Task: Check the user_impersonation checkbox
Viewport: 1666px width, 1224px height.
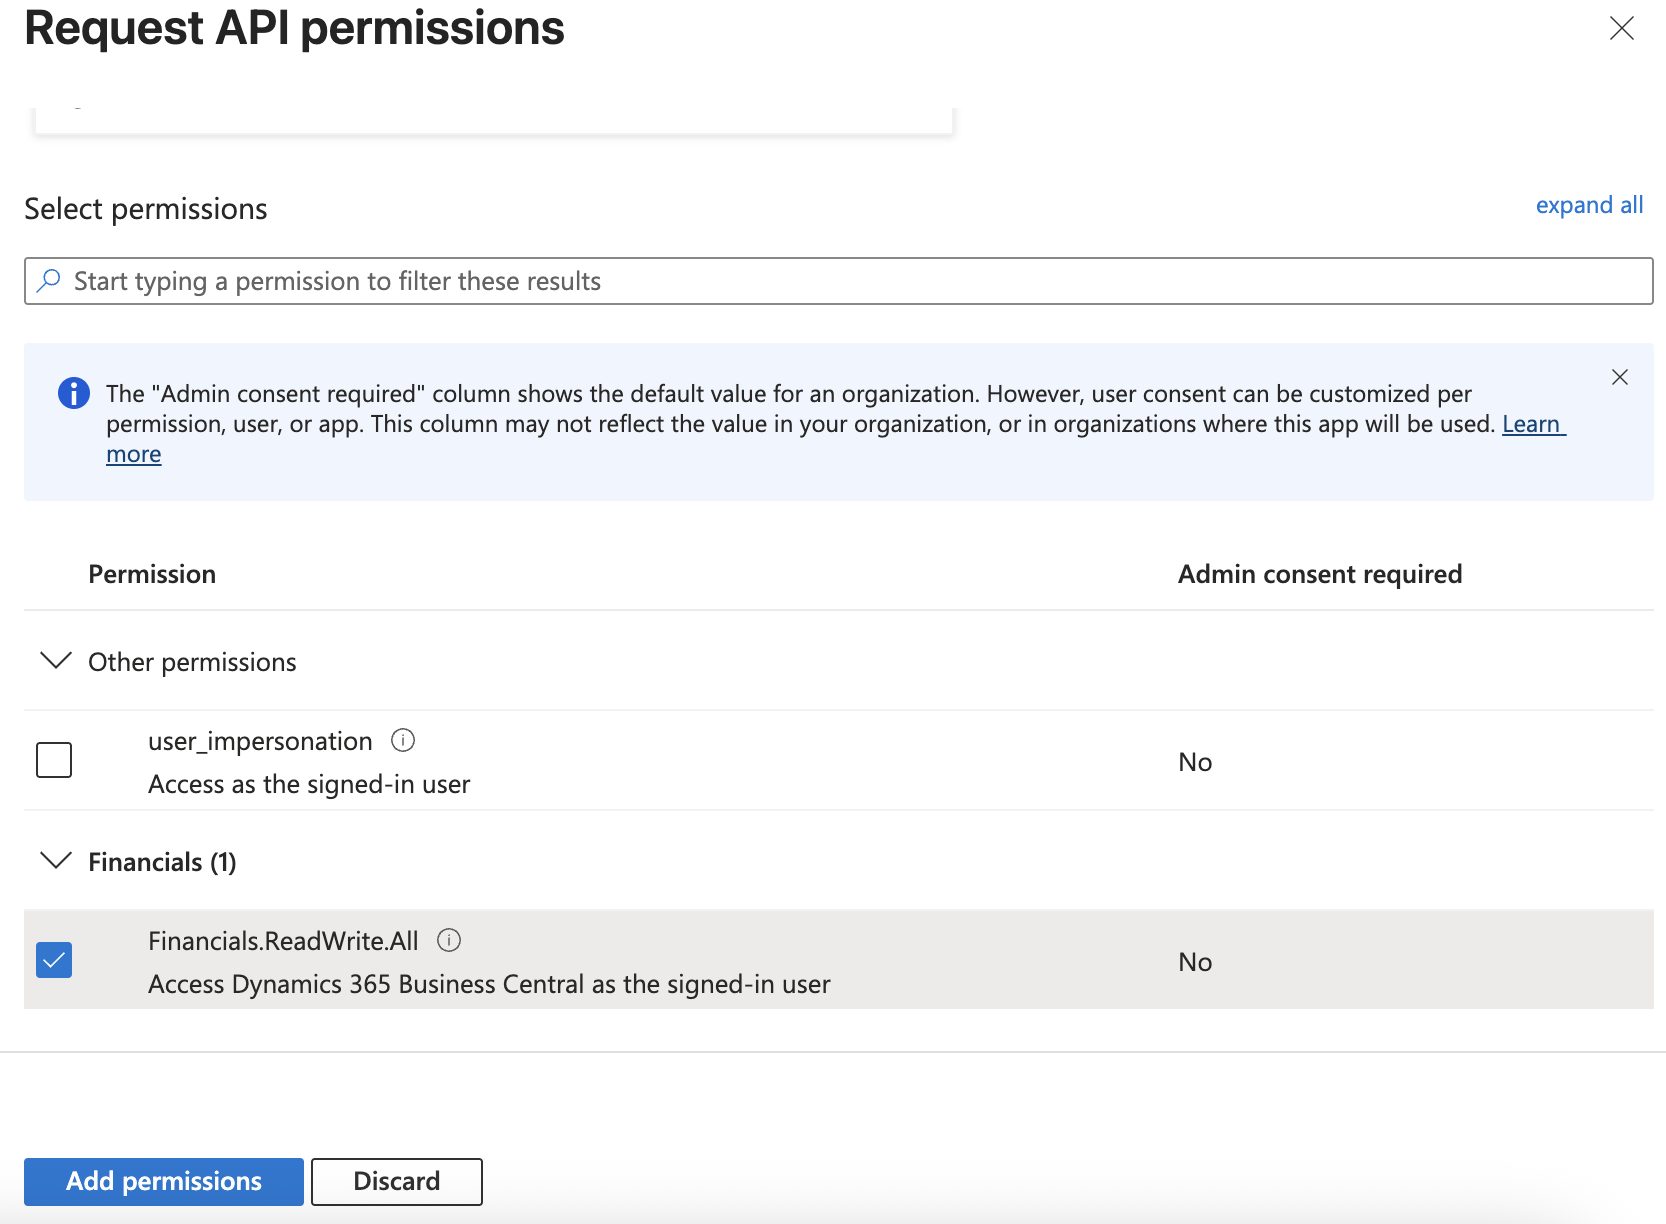Action: 54,760
